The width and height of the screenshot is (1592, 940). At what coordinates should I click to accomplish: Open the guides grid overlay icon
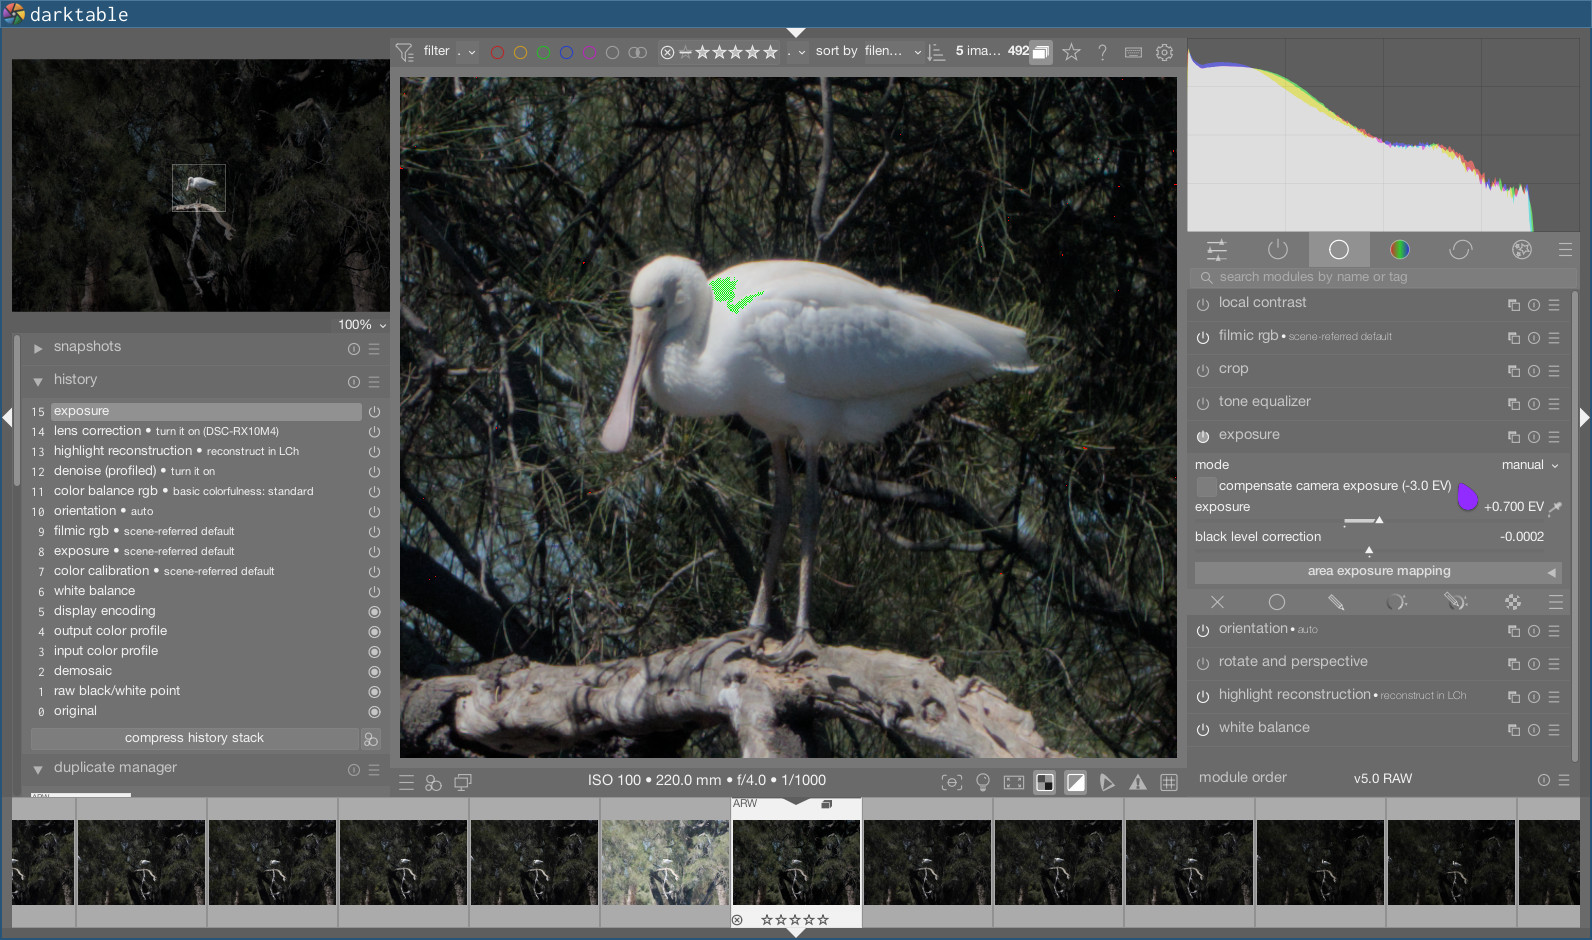point(1169,783)
